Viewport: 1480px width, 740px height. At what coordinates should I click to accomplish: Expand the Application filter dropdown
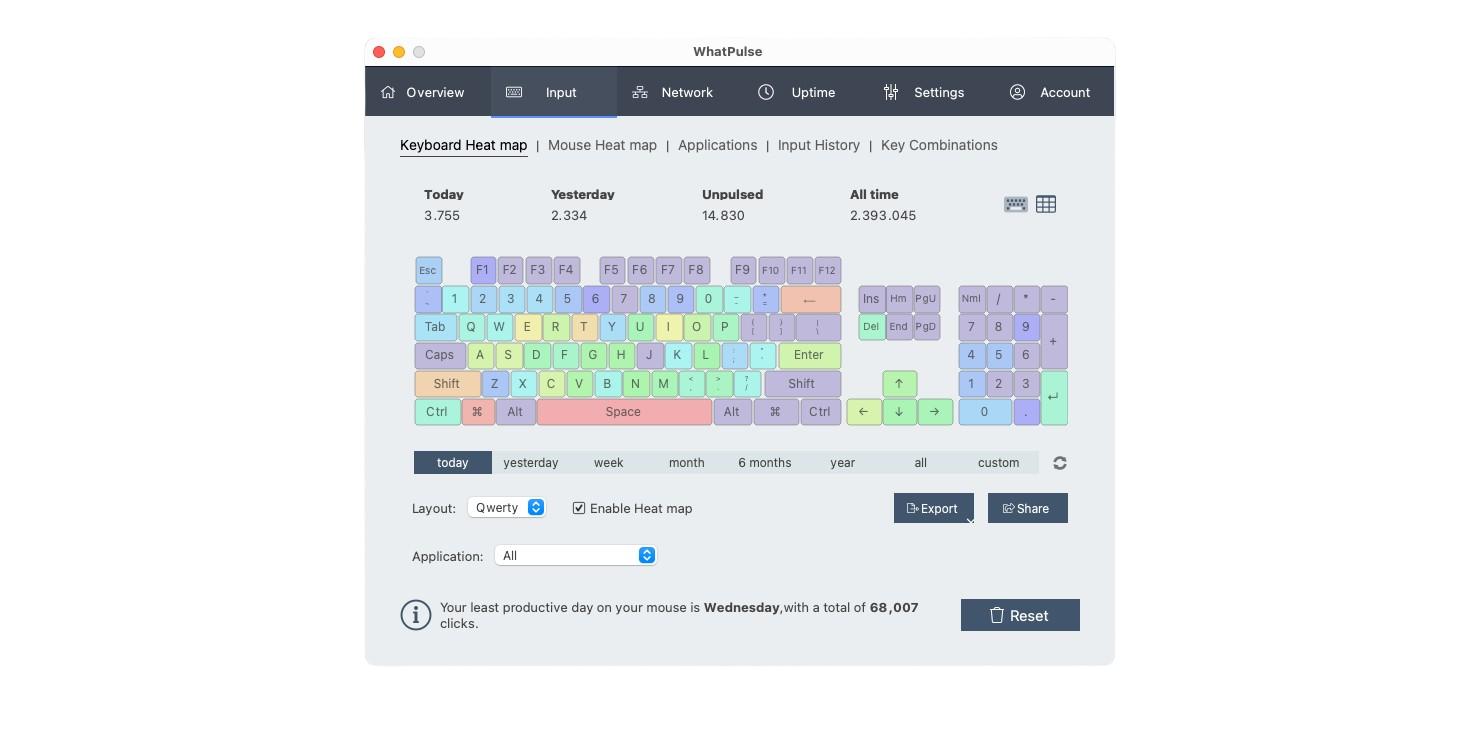(647, 555)
